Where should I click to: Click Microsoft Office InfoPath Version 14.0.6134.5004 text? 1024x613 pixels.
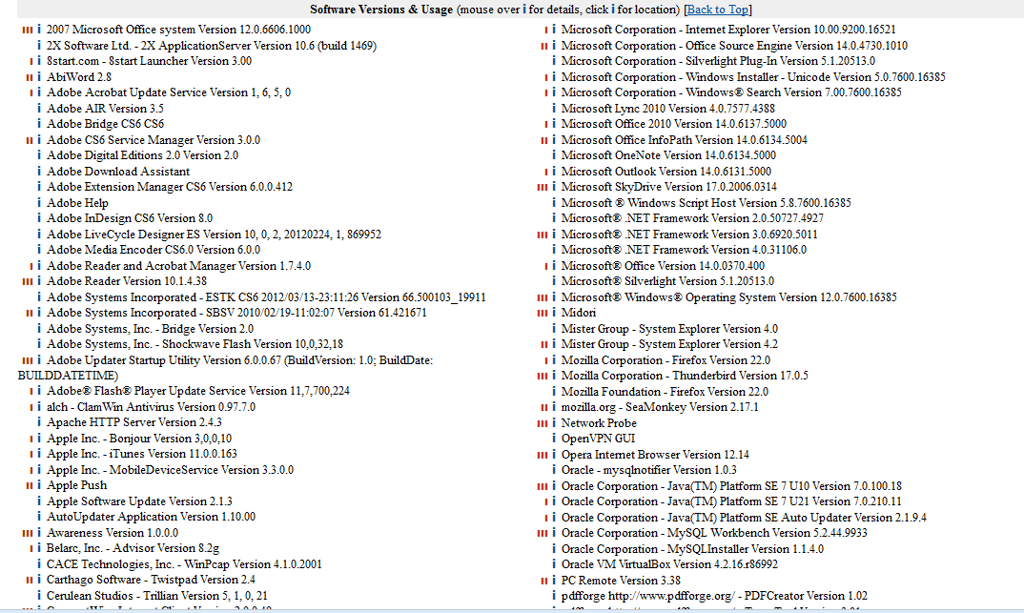pyautogui.click(x=684, y=140)
